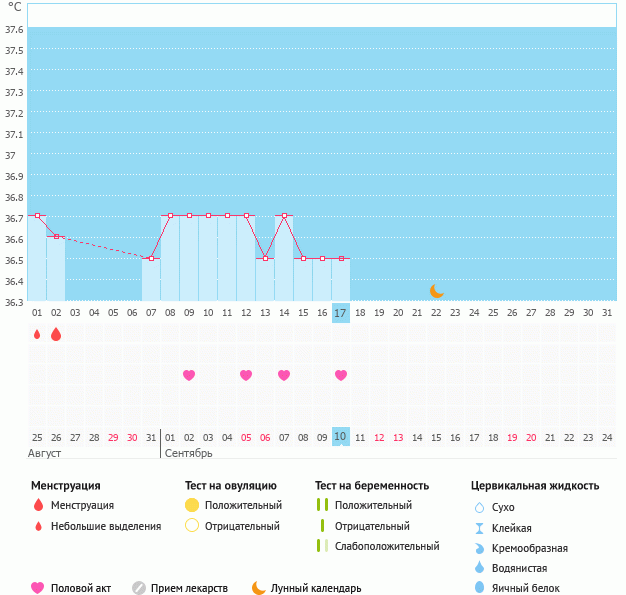
Task: Click the gray 'Прием лекарств' pill icon in legend
Action: (139, 588)
